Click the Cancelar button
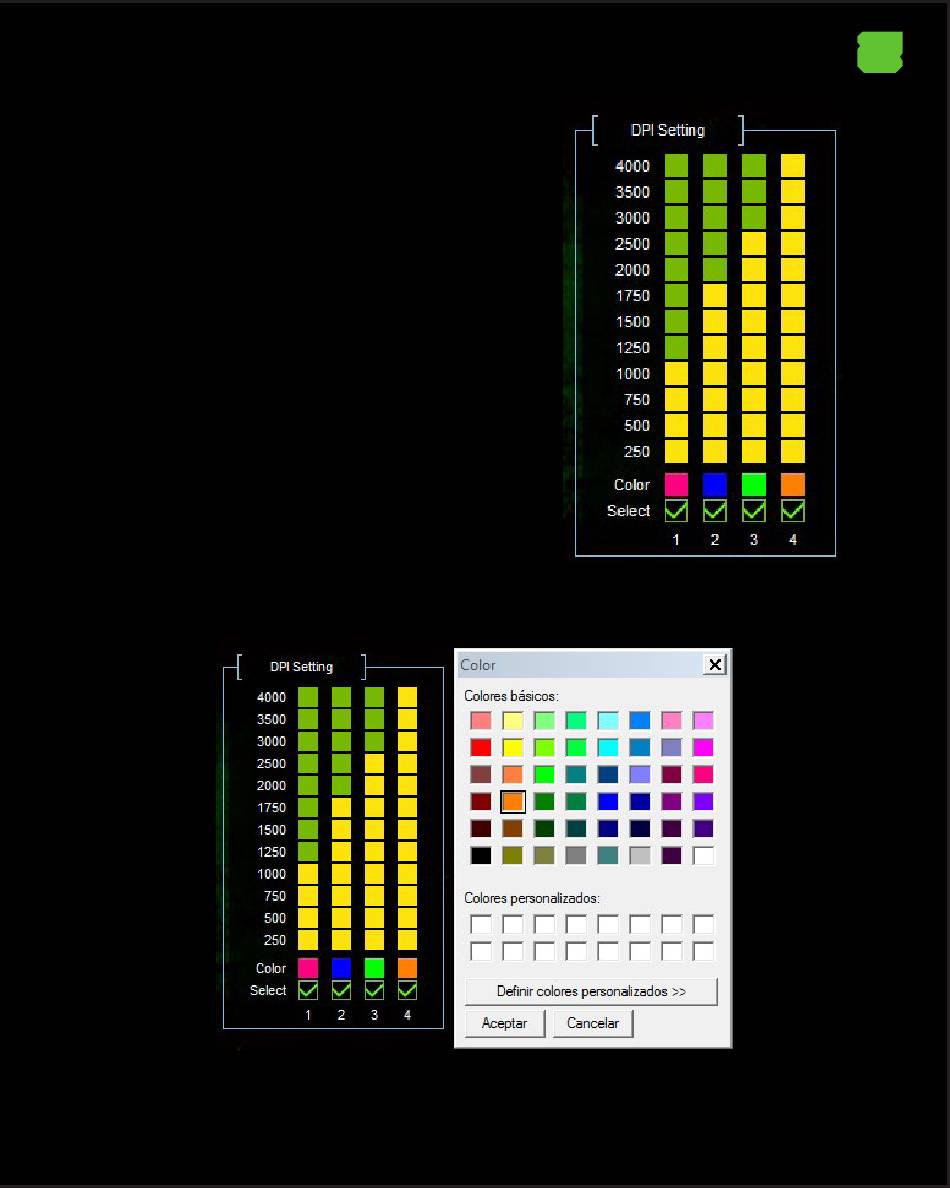 593,1023
